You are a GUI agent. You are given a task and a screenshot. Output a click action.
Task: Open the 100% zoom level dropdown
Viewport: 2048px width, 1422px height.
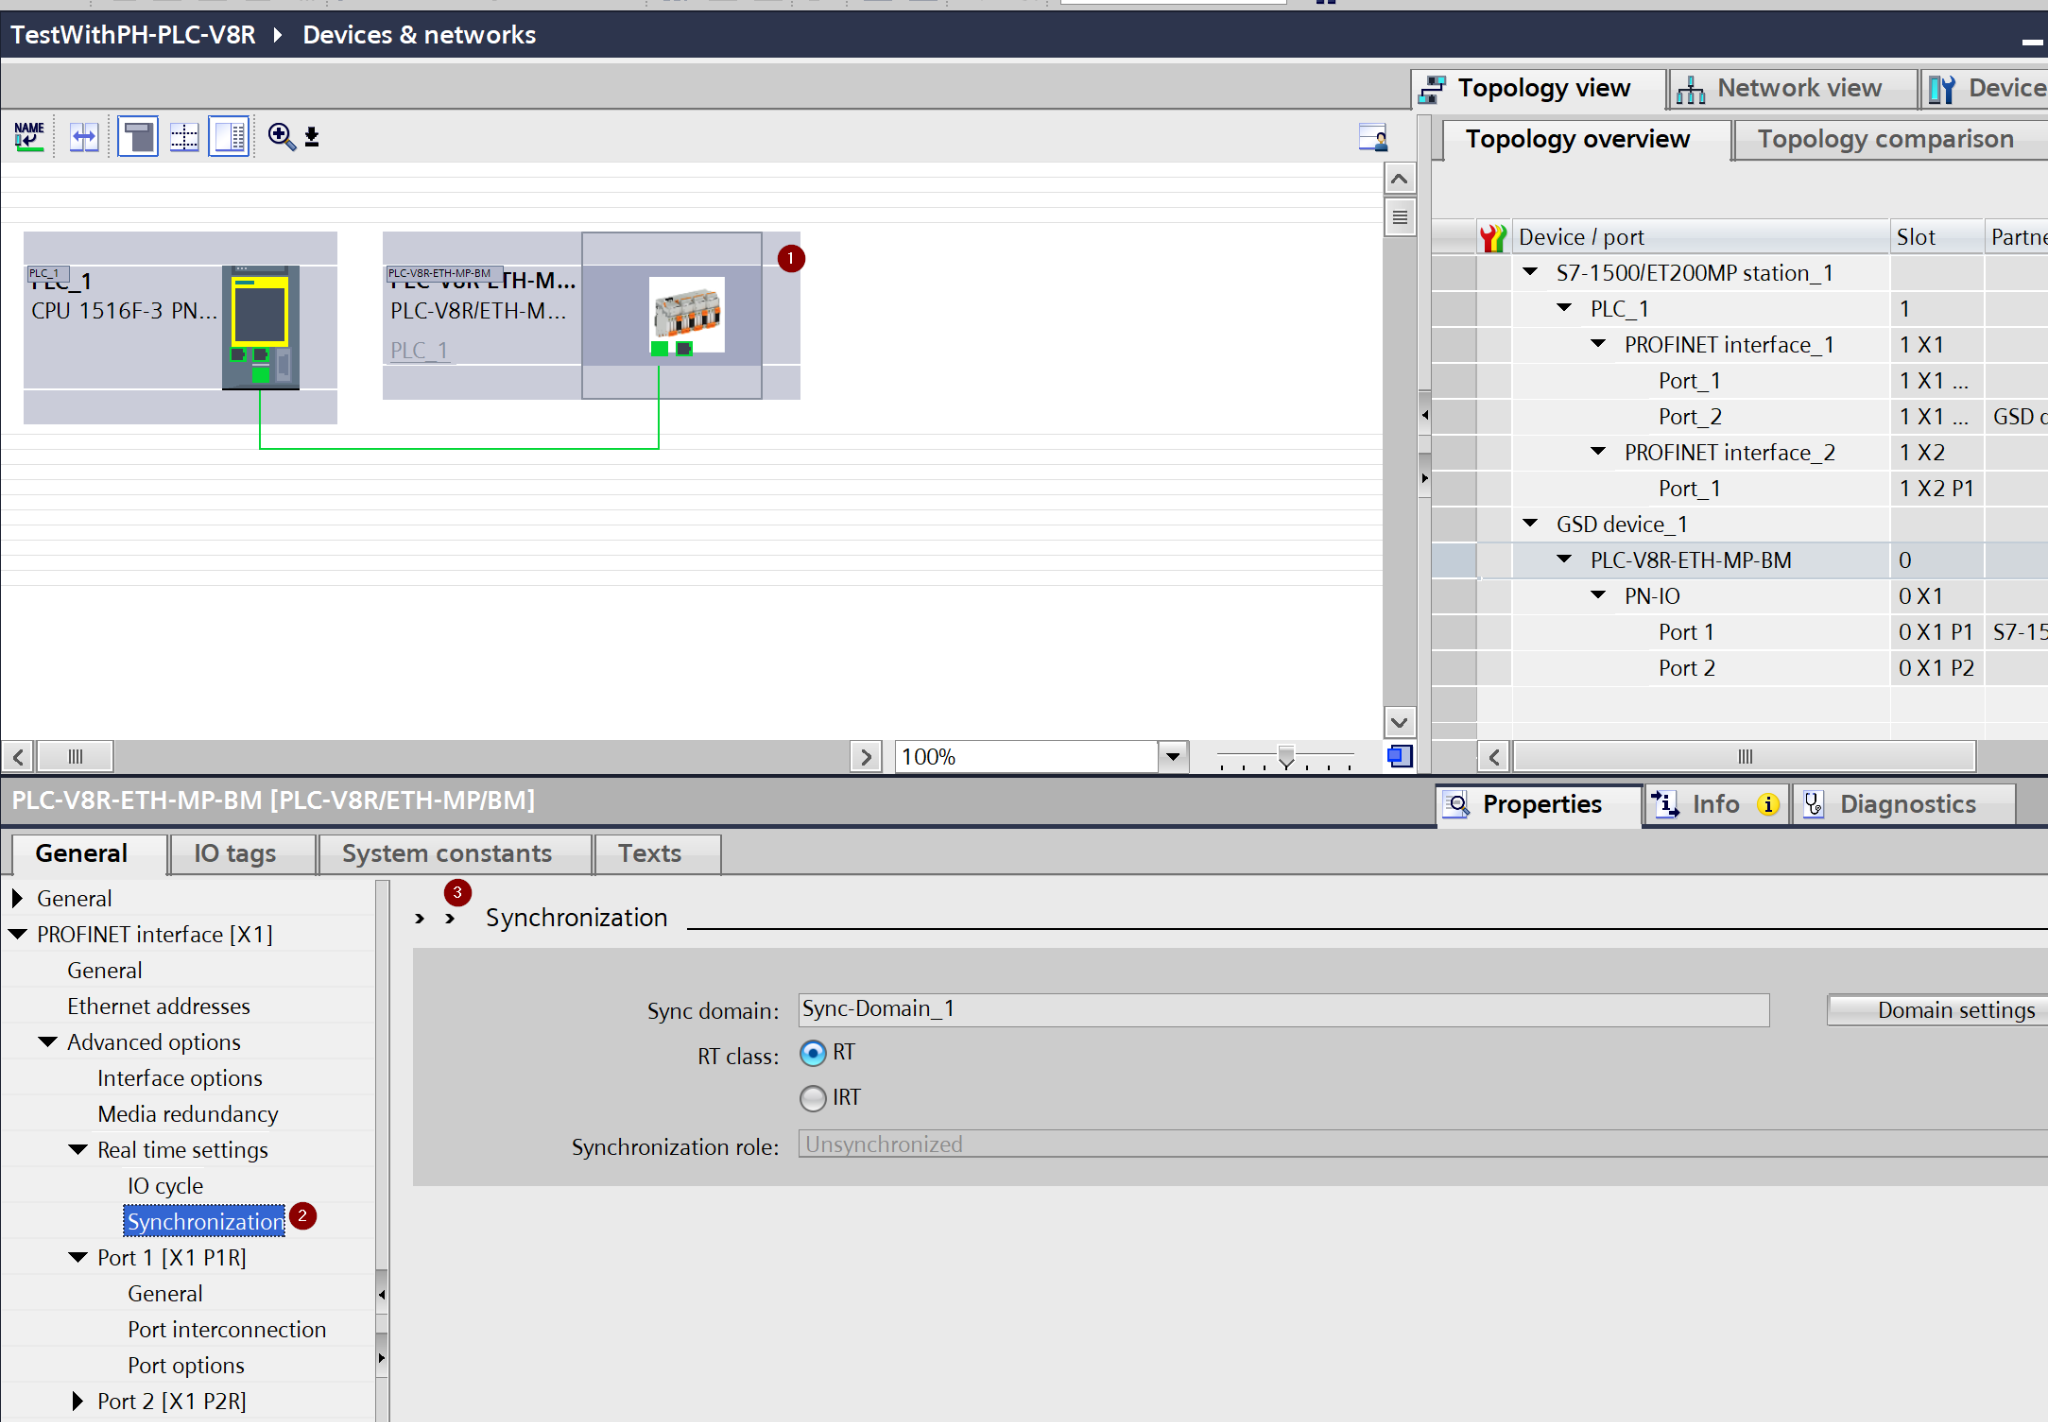pyautogui.click(x=1173, y=756)
